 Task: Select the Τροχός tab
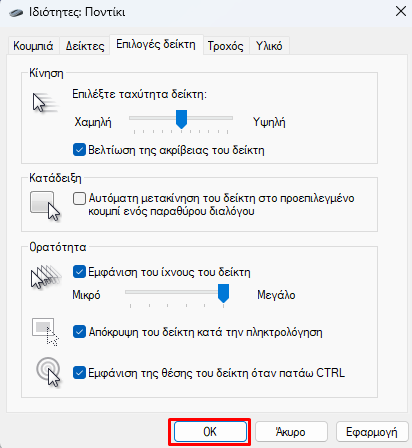pyautogui.click(x=226, y=46)
